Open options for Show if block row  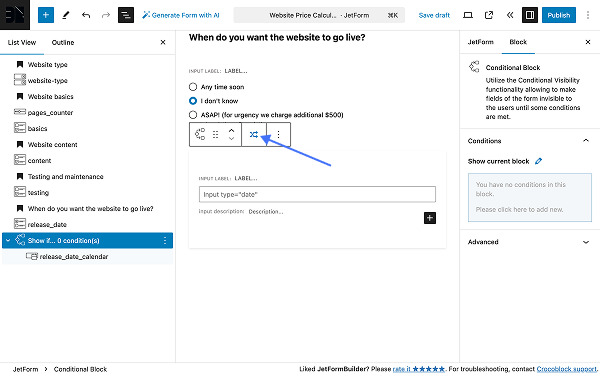tap(165, 241)
